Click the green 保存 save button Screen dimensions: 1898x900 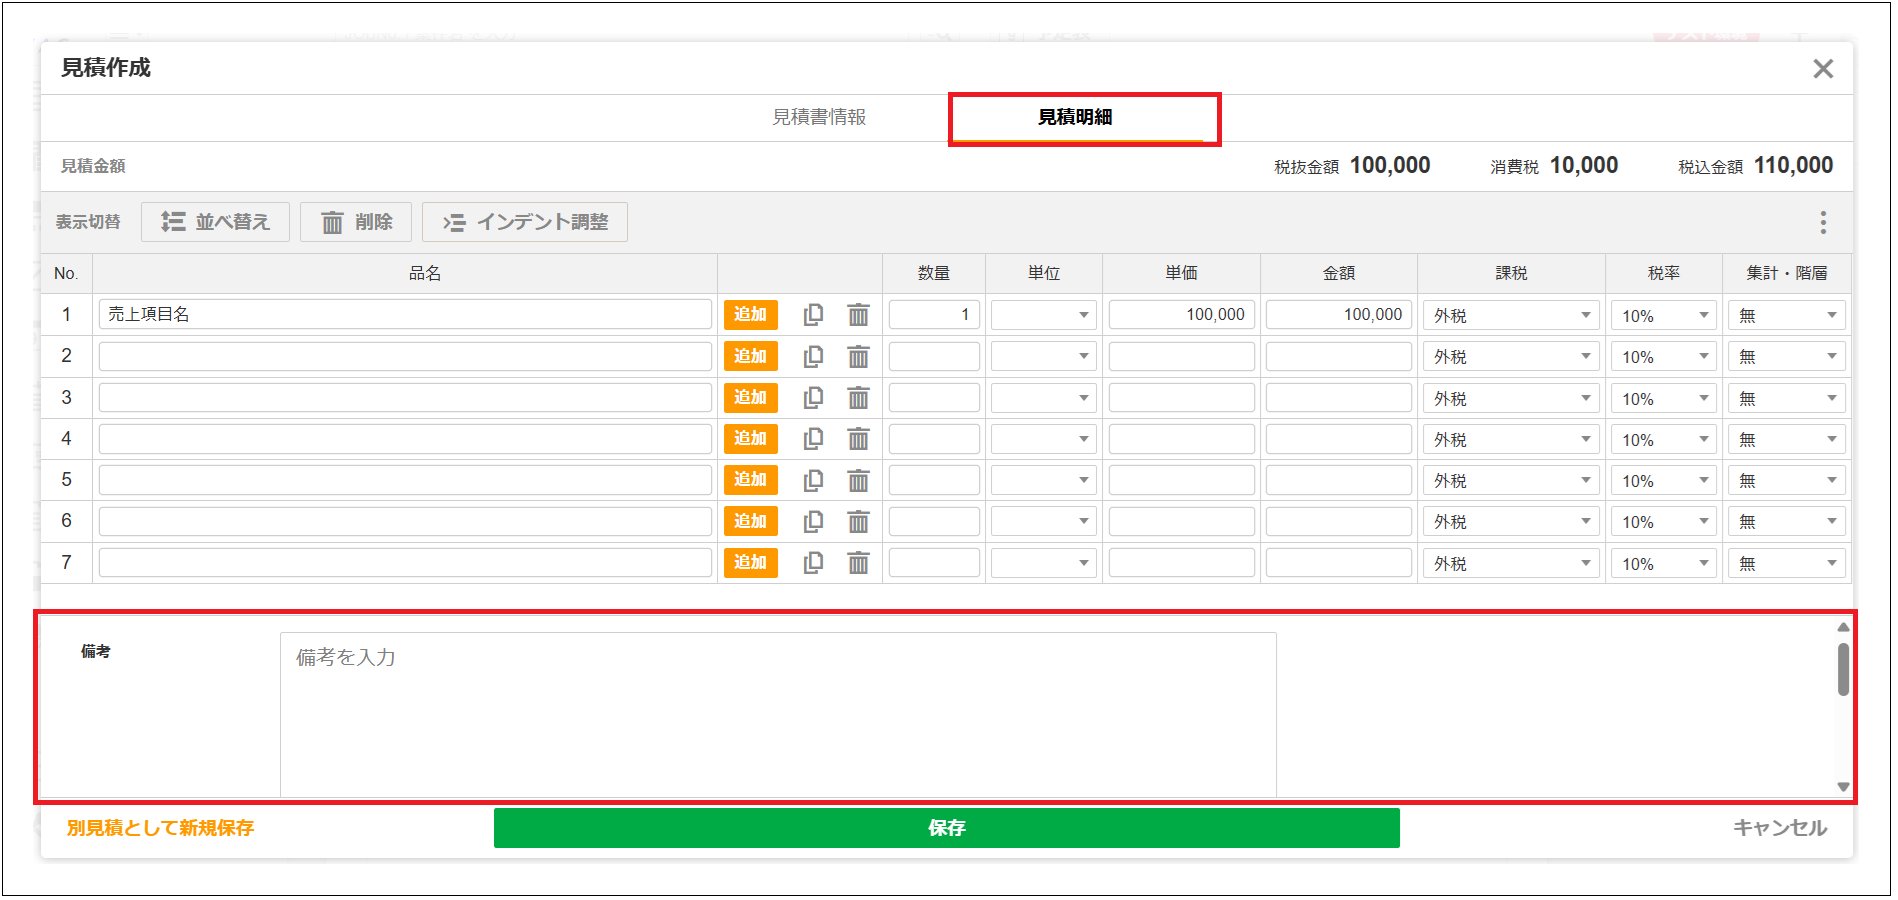coord(946,828)
